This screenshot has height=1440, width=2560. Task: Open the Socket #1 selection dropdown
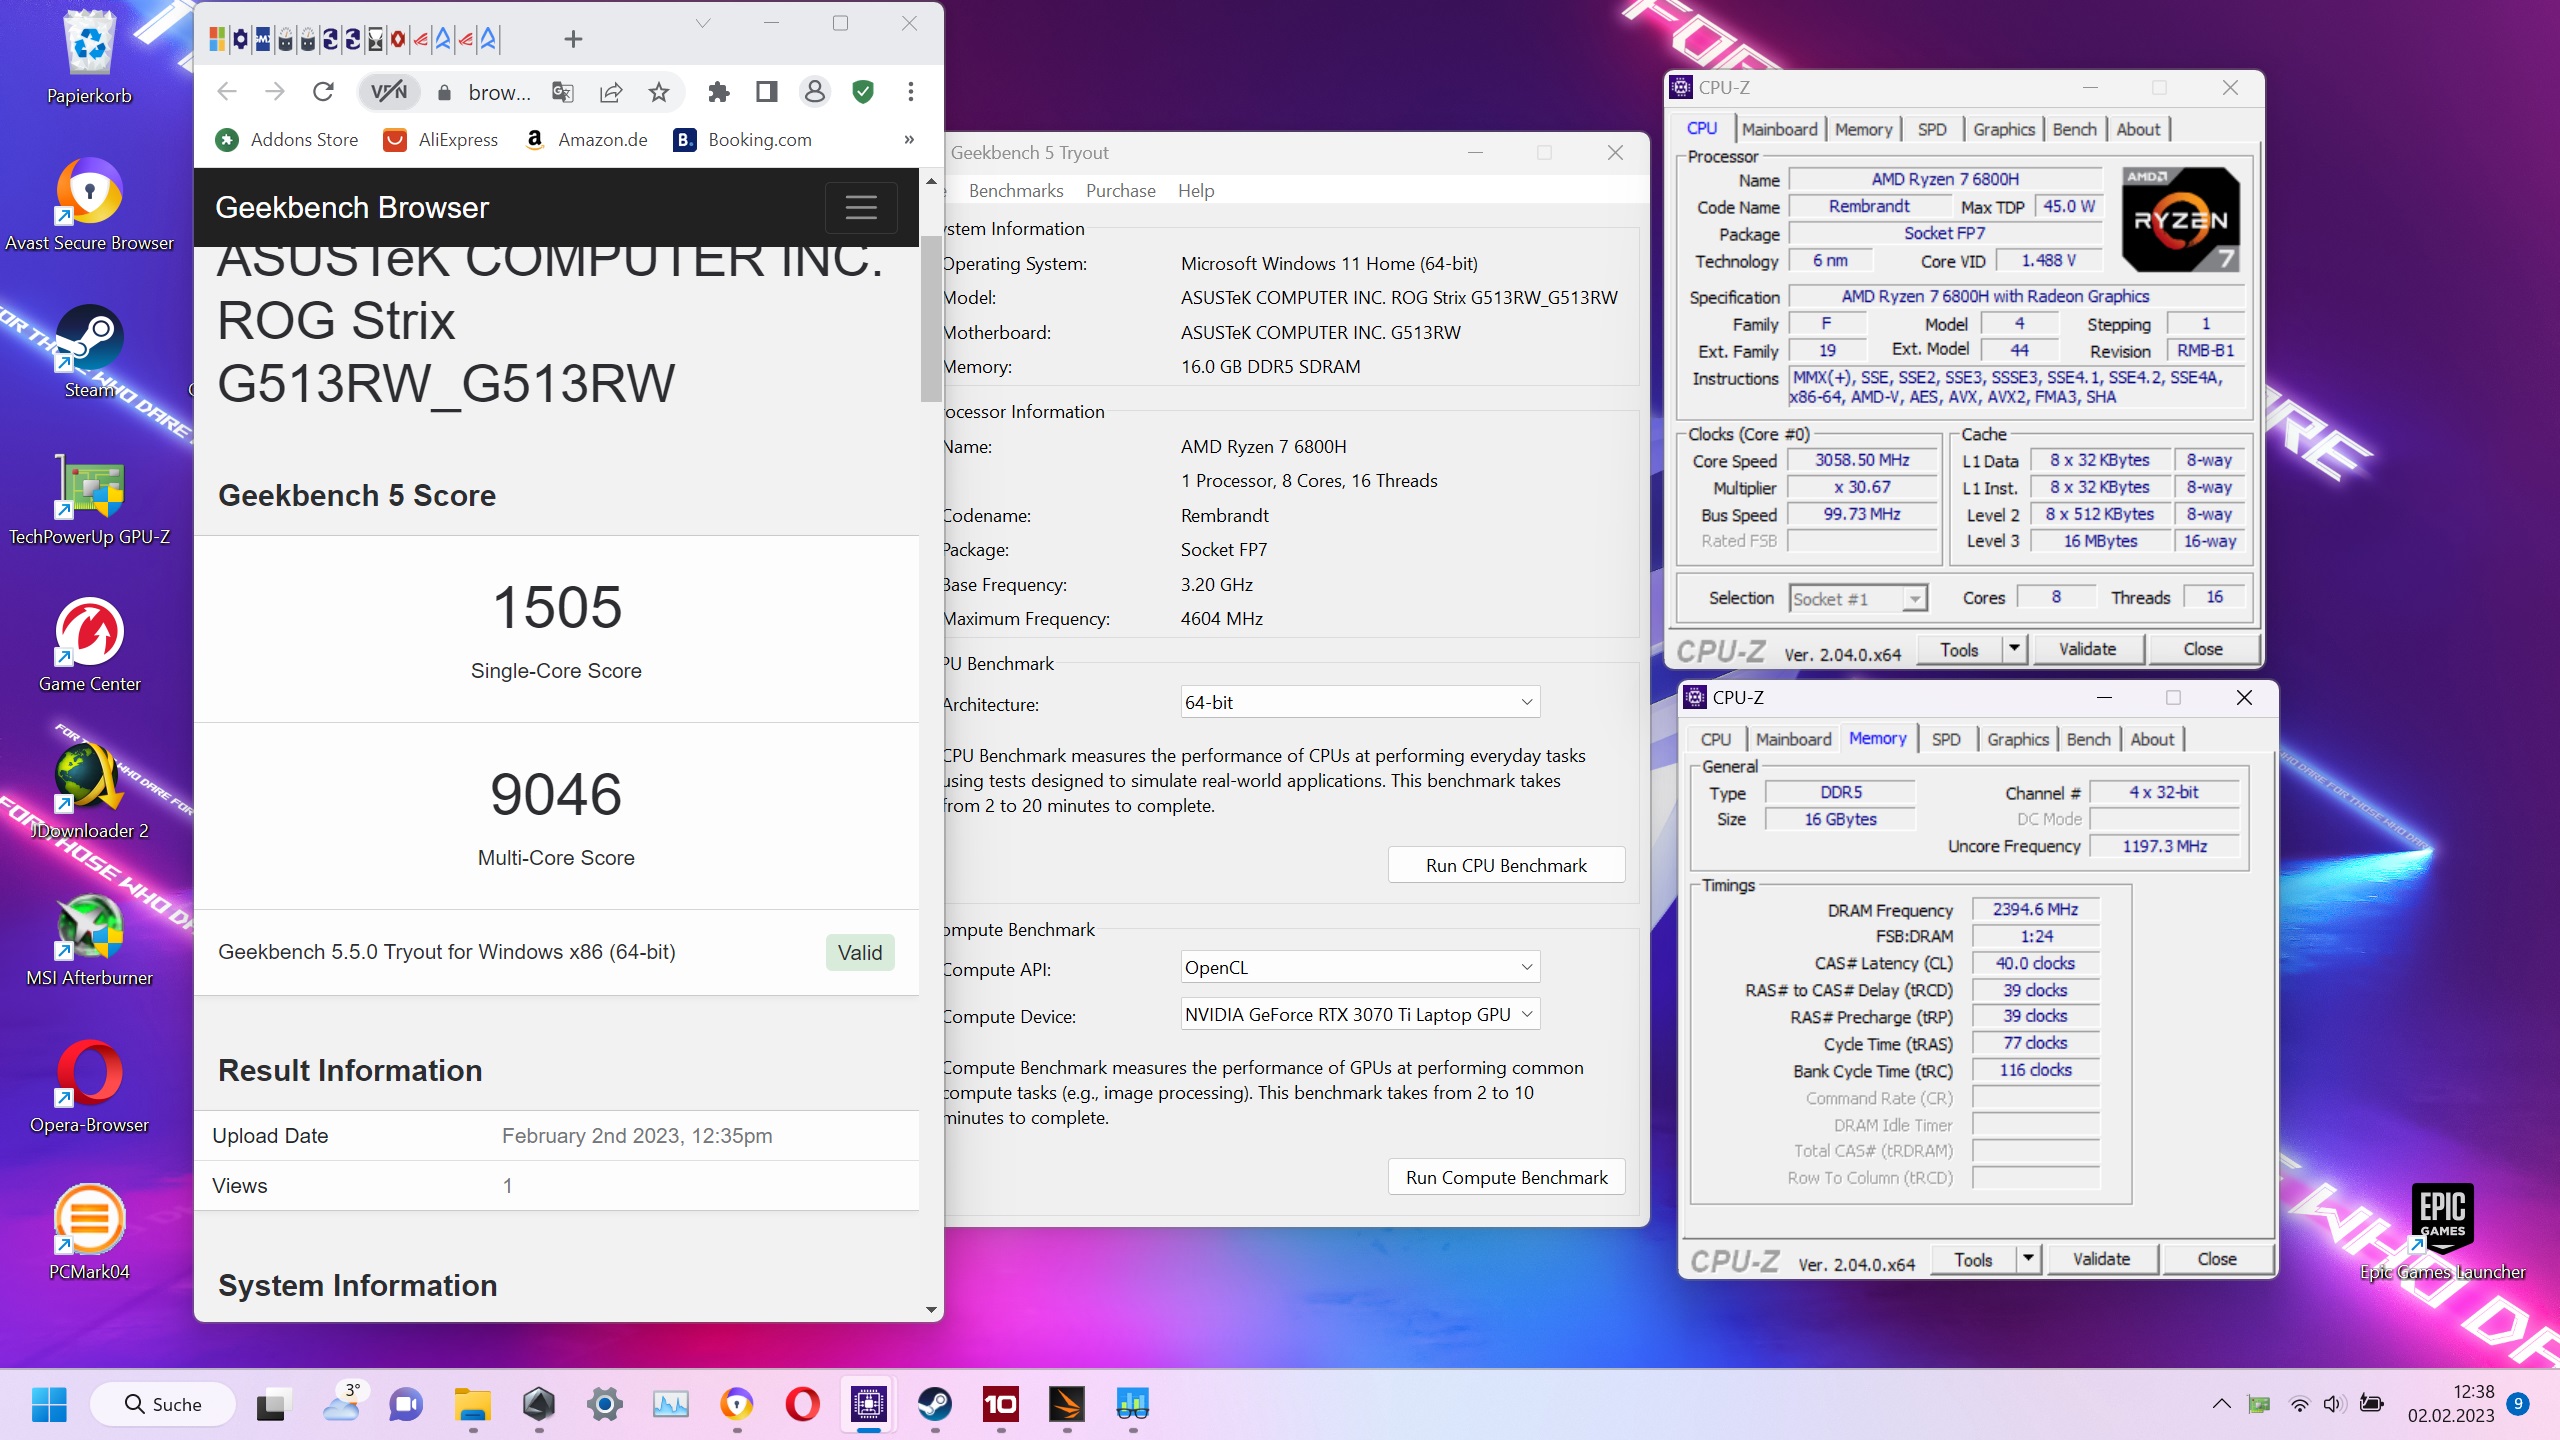tap(1858, 598)
